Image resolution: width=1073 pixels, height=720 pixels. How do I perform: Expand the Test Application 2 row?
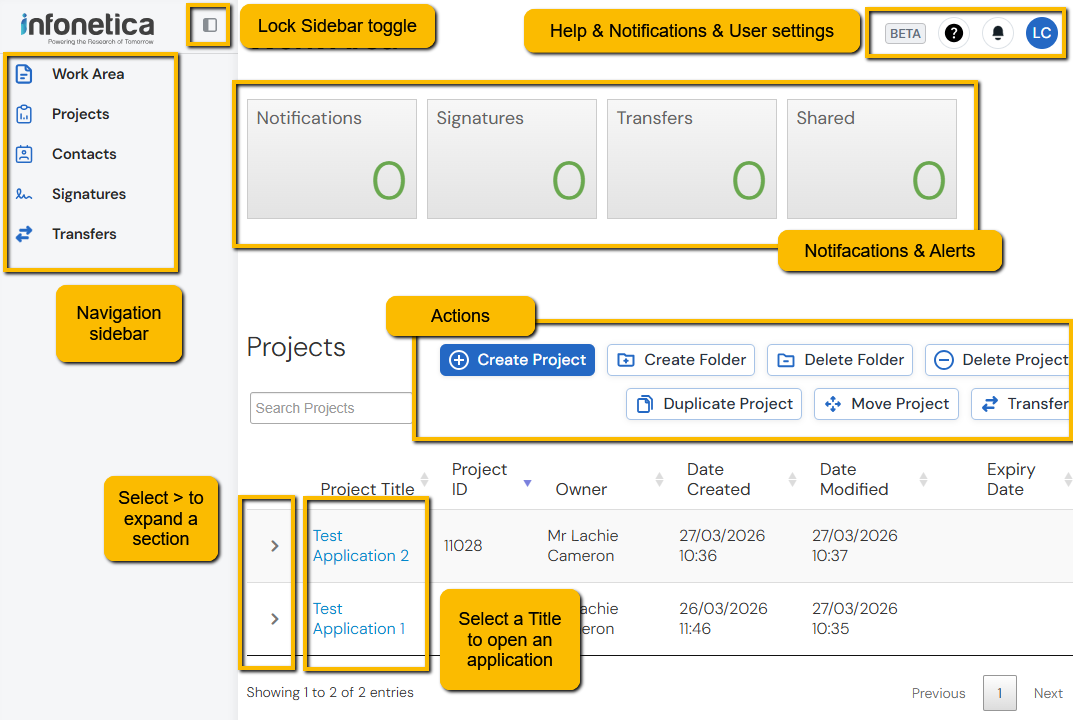point(275,546)
